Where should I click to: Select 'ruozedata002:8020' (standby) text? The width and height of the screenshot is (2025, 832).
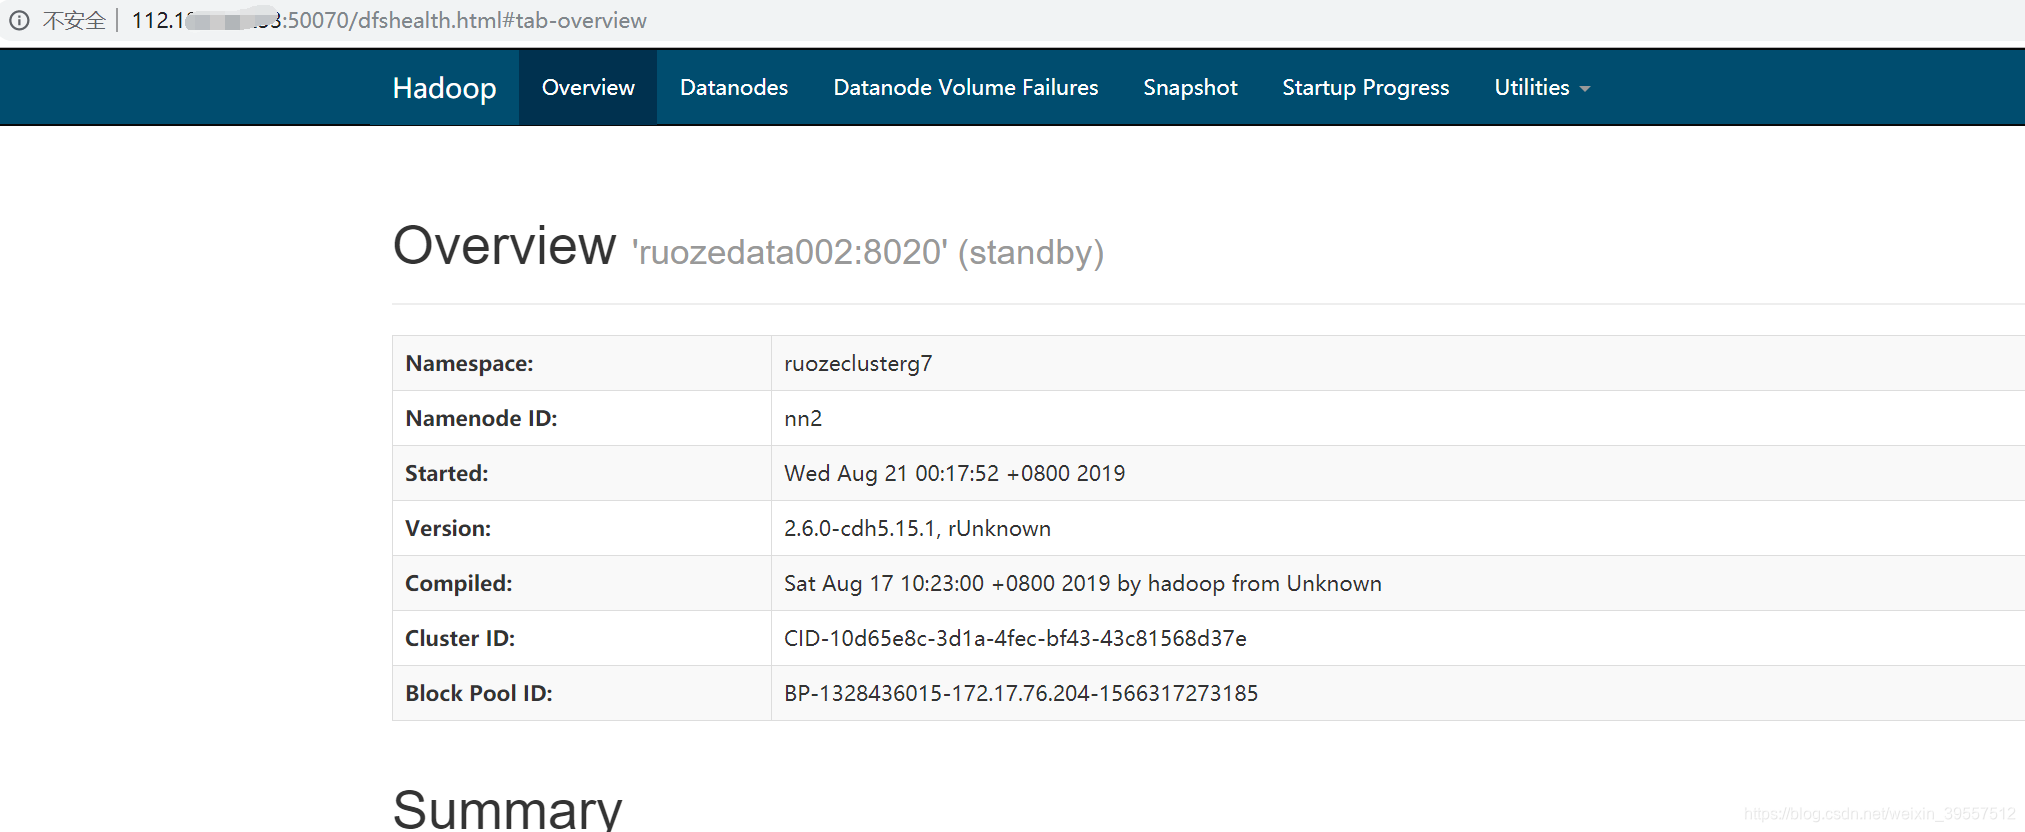click(868, 252)
